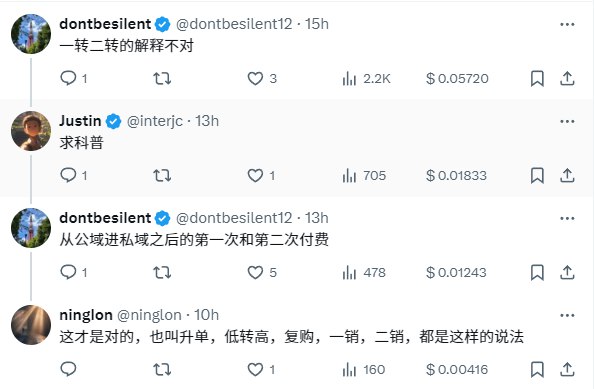The image size is (594, 389).
Task: Share ninglon's tweet via upload icon
Action: tap(567, 369)
